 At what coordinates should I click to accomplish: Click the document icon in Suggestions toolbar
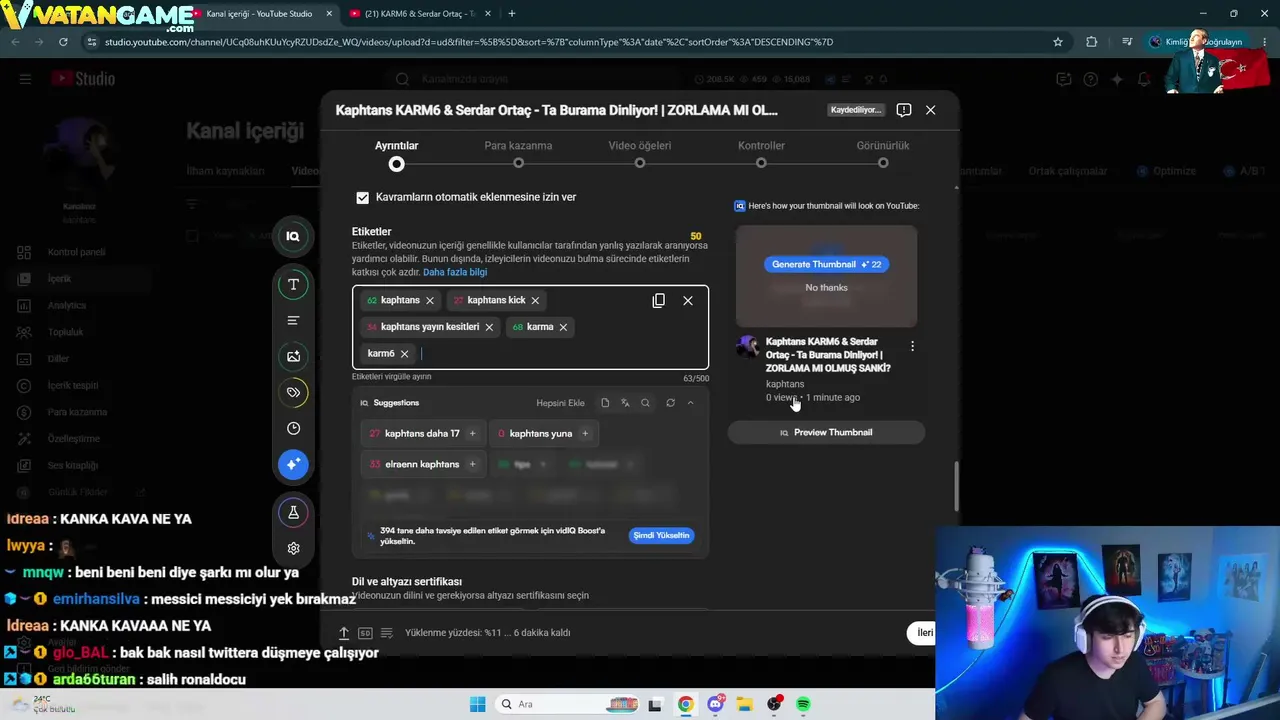[605, 403]
